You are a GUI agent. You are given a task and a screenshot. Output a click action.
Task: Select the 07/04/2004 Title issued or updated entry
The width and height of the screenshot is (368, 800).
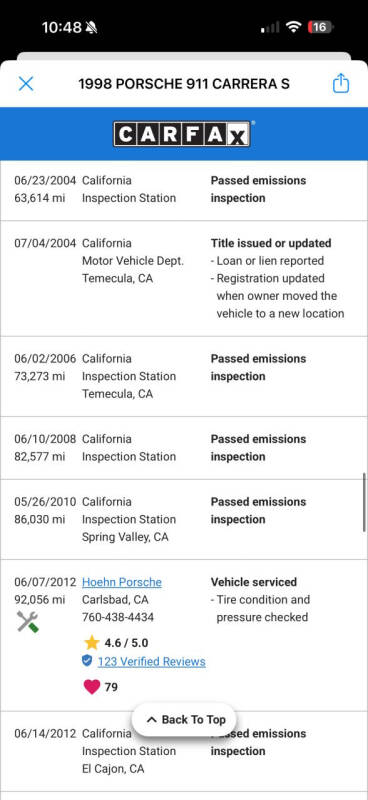pyautogui.click(x=184, y=279)
